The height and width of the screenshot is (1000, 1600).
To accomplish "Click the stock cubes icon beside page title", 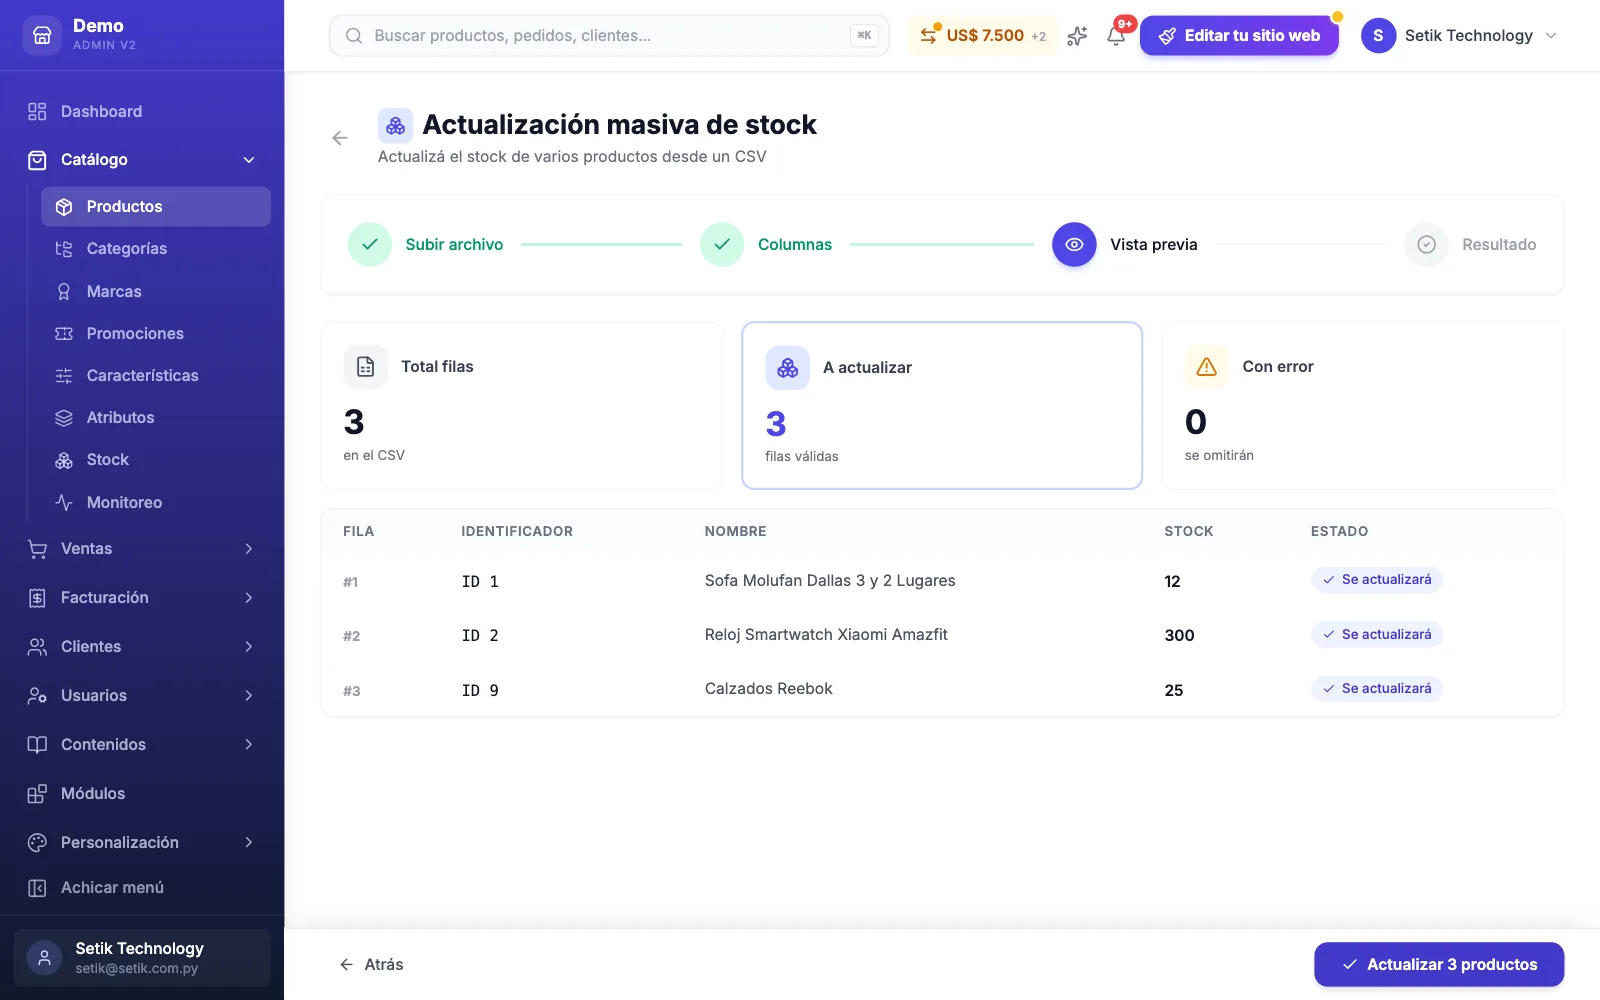I will [x=396, y=125].
